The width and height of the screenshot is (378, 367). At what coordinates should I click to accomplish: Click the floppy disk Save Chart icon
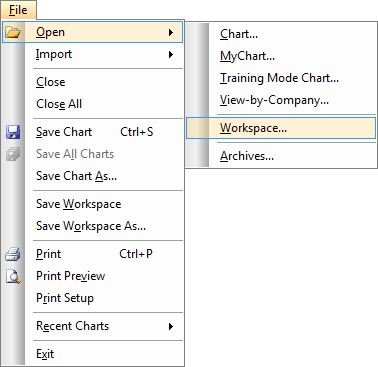(x=13, y=132)
